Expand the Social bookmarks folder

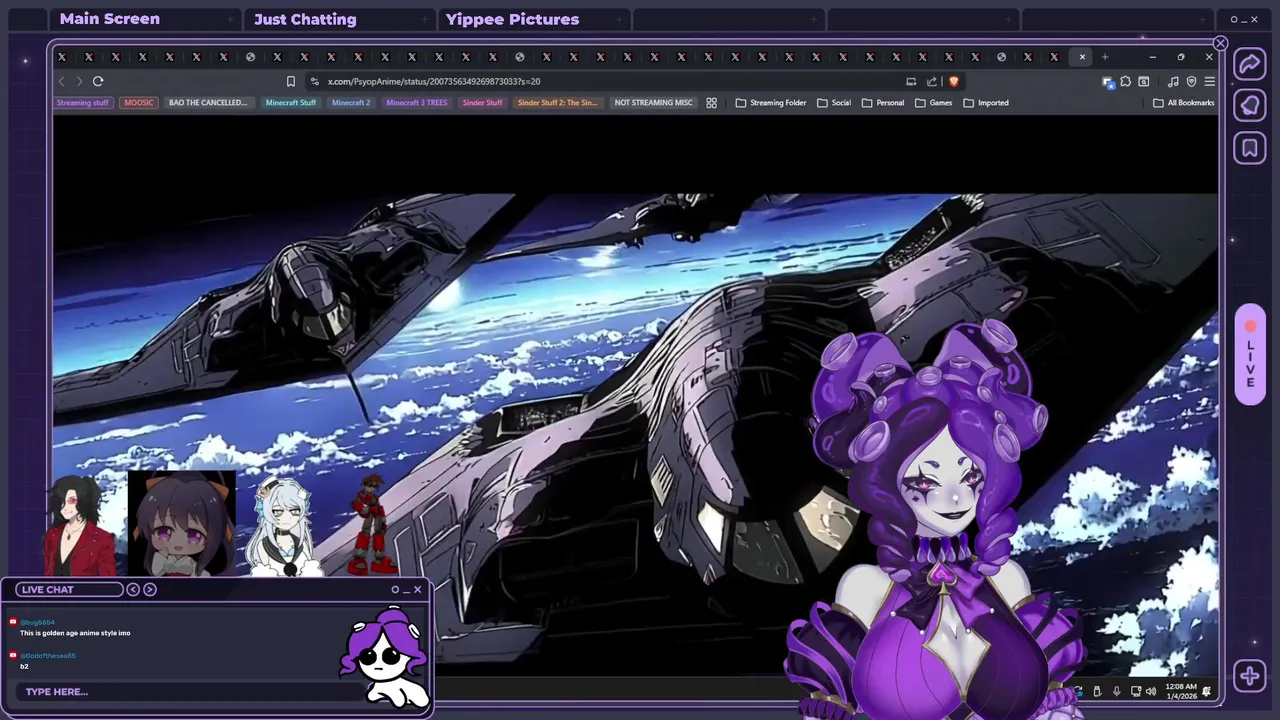pos(834,102)
